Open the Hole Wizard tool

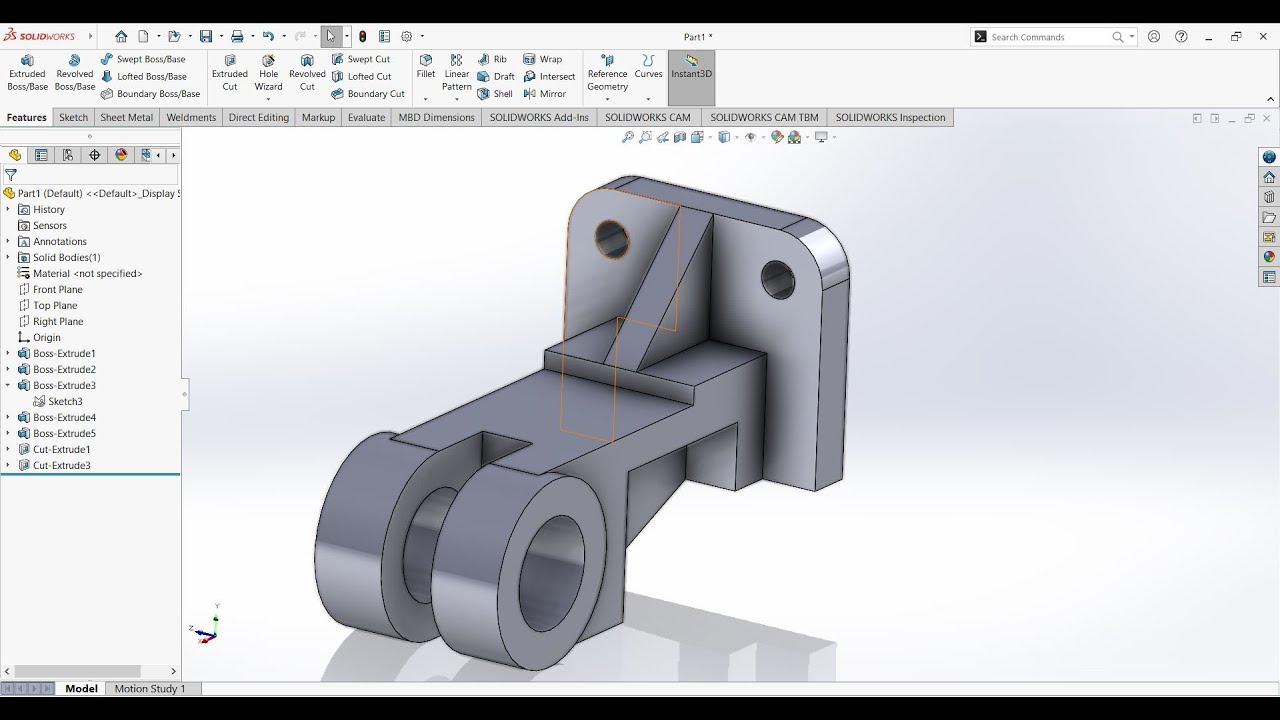point(268,73)
